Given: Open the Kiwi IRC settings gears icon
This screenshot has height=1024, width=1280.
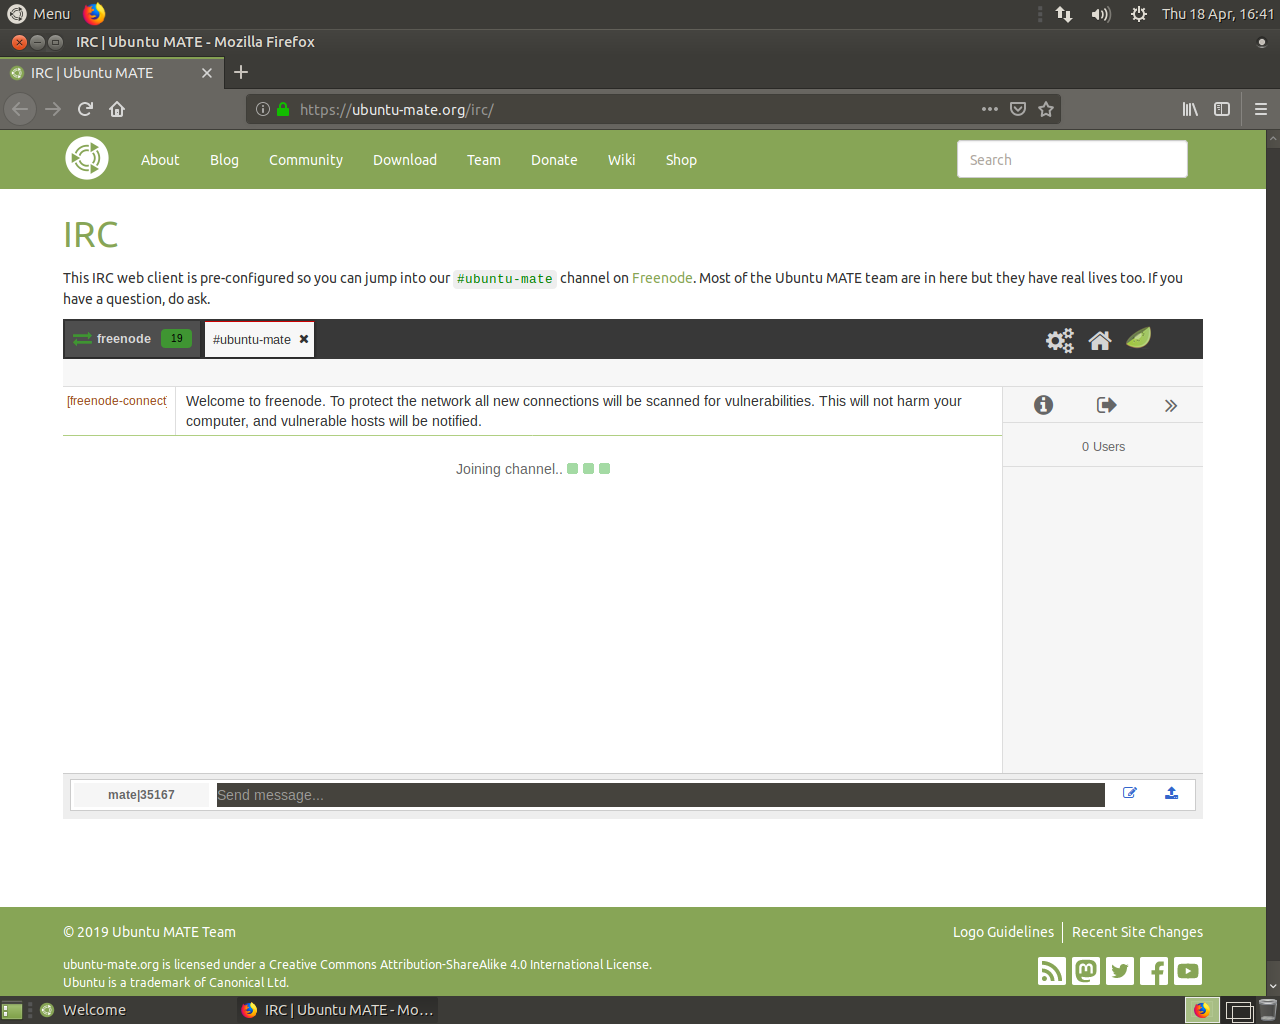Looking at the screenshot, I should [x=1060, y=340].
